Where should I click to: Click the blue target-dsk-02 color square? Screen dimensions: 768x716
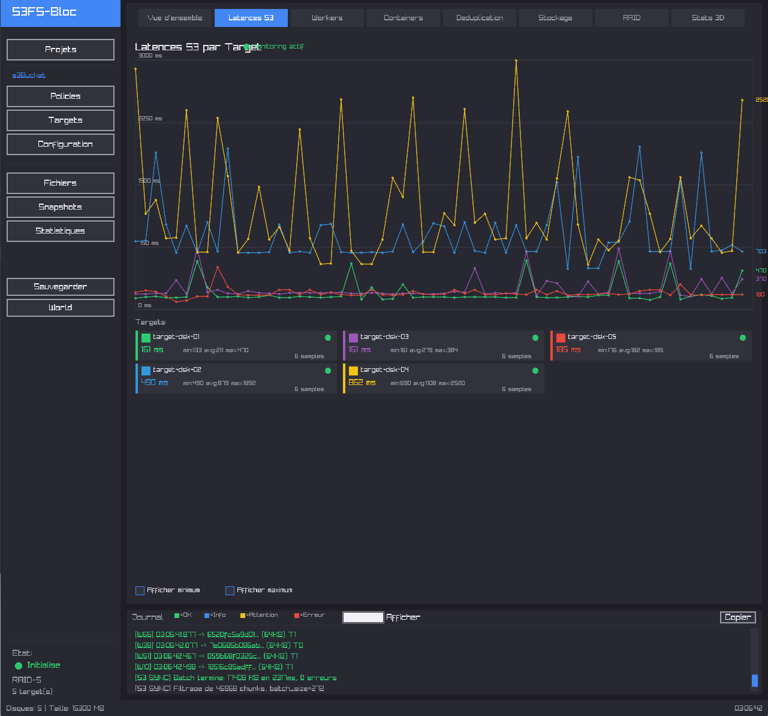pos(146,370)
